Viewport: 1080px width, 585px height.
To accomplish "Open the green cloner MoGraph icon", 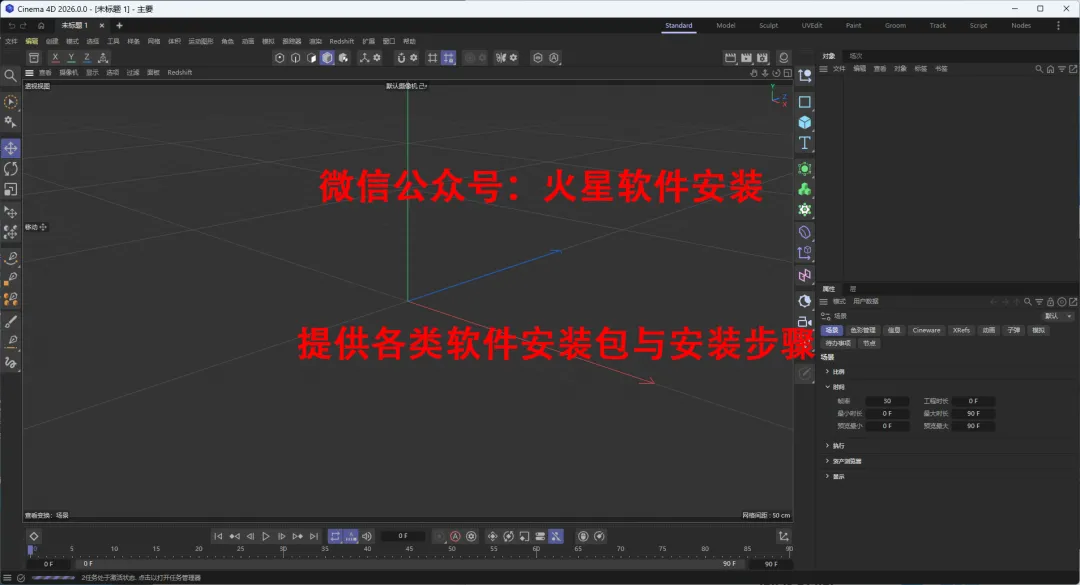I will click(x=804, y=189).
